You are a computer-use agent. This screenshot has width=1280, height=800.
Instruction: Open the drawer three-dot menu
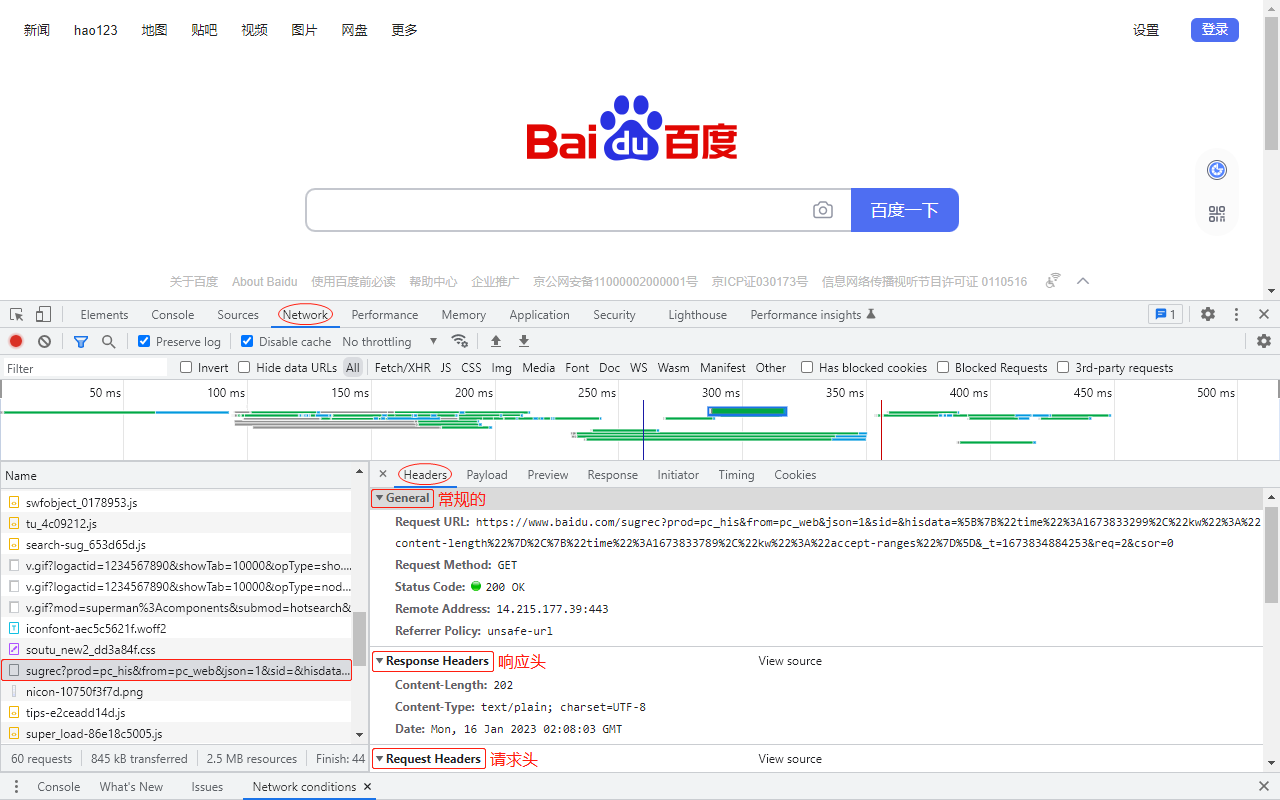point(16,787)
